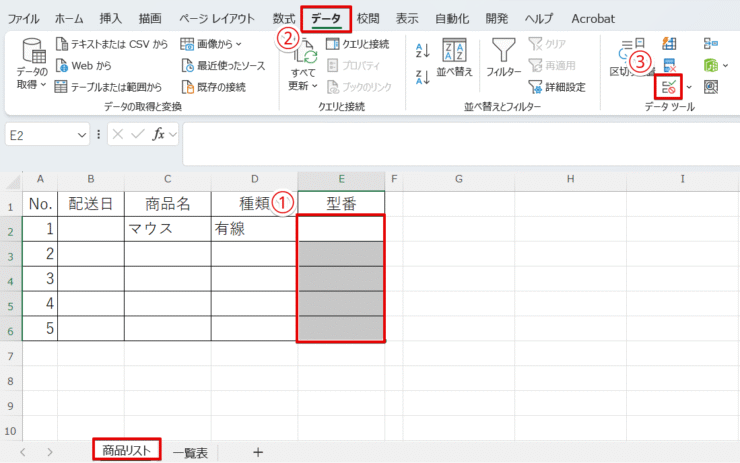740x463 pixels.
Task: Open the ヘルプ tab
Action: pos(539,19)
